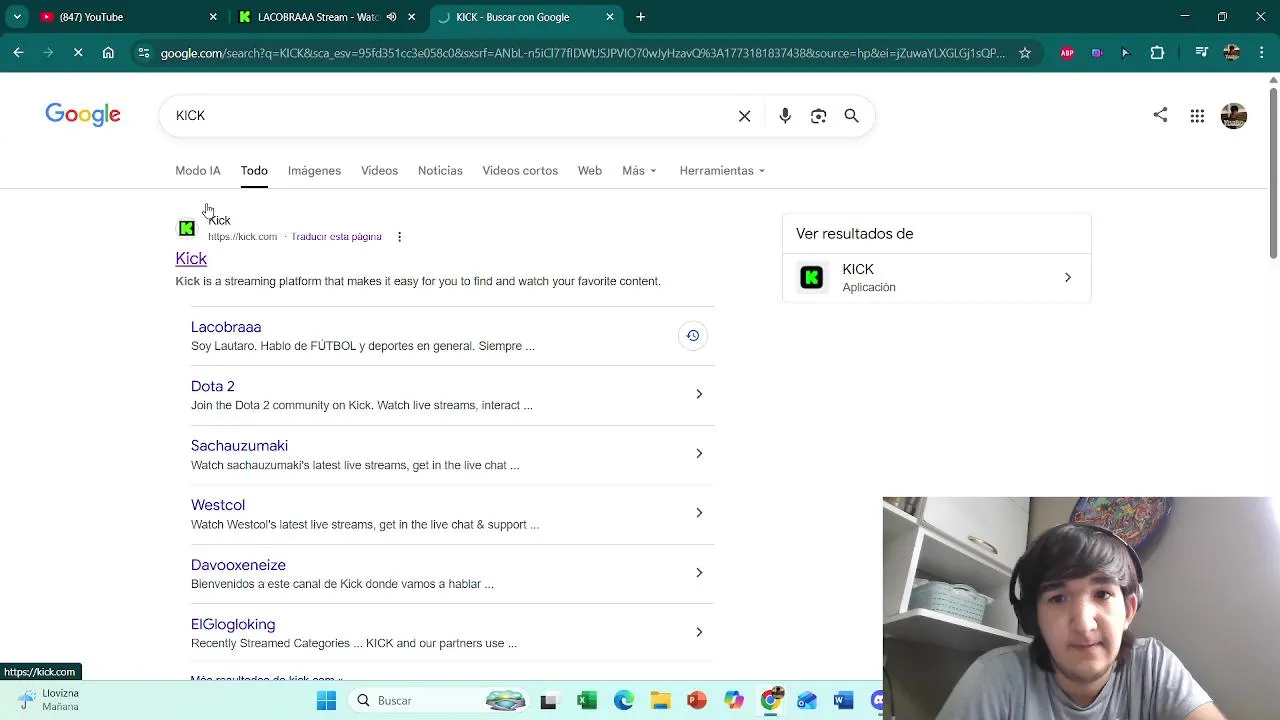Select the Noticias results tab
Viewport: 1280px width, 720px height.
[x=440, y=170]
